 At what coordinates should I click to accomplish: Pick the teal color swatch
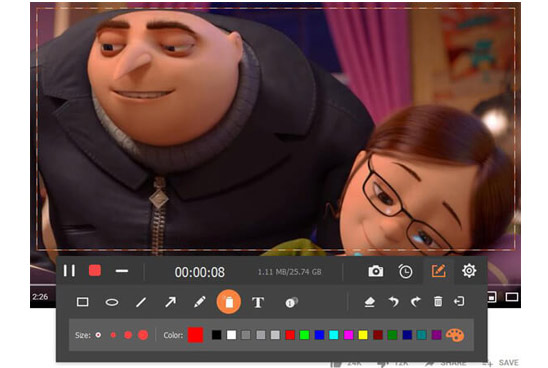[x=422, y=335]
